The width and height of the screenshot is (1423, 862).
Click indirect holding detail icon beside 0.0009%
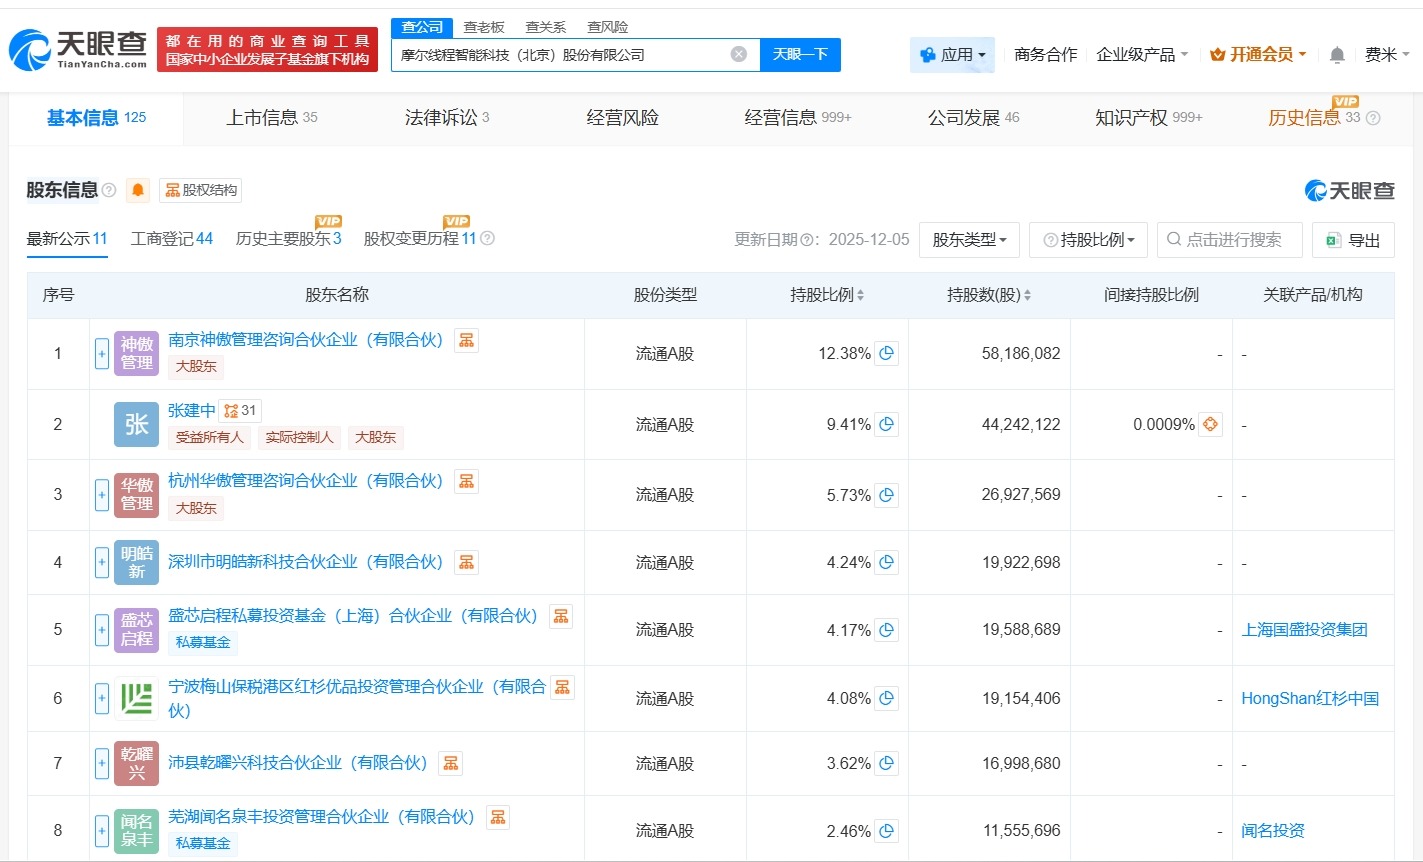click(1209, 424)
